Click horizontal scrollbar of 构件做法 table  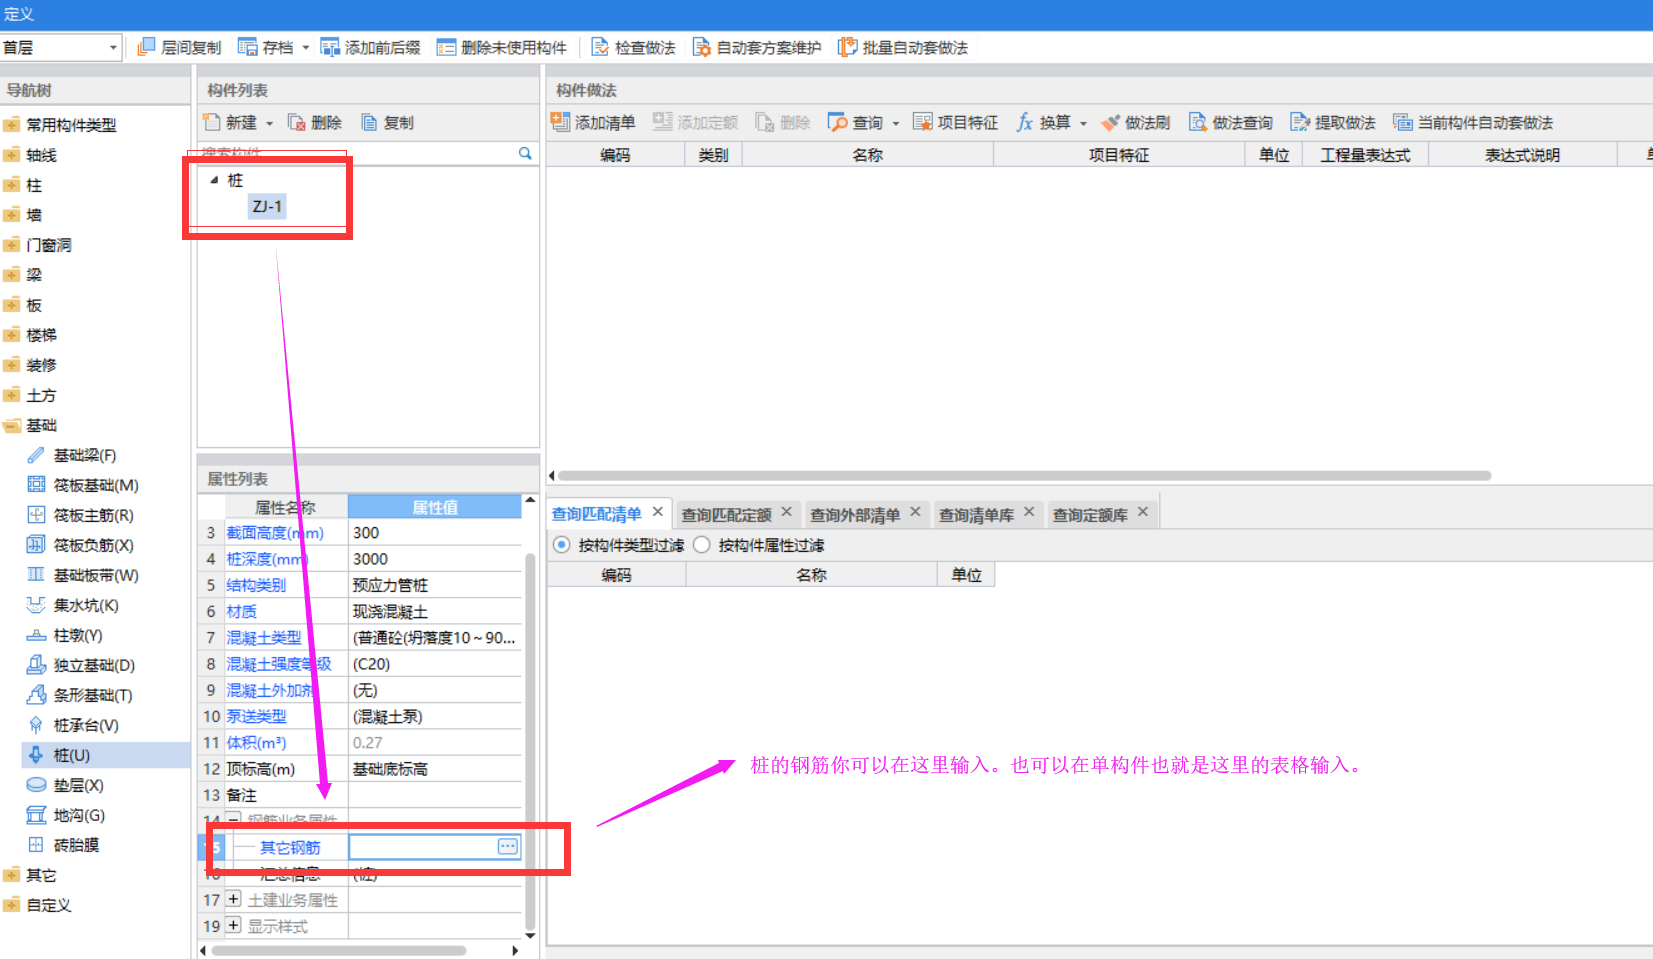pos(1024,476)
